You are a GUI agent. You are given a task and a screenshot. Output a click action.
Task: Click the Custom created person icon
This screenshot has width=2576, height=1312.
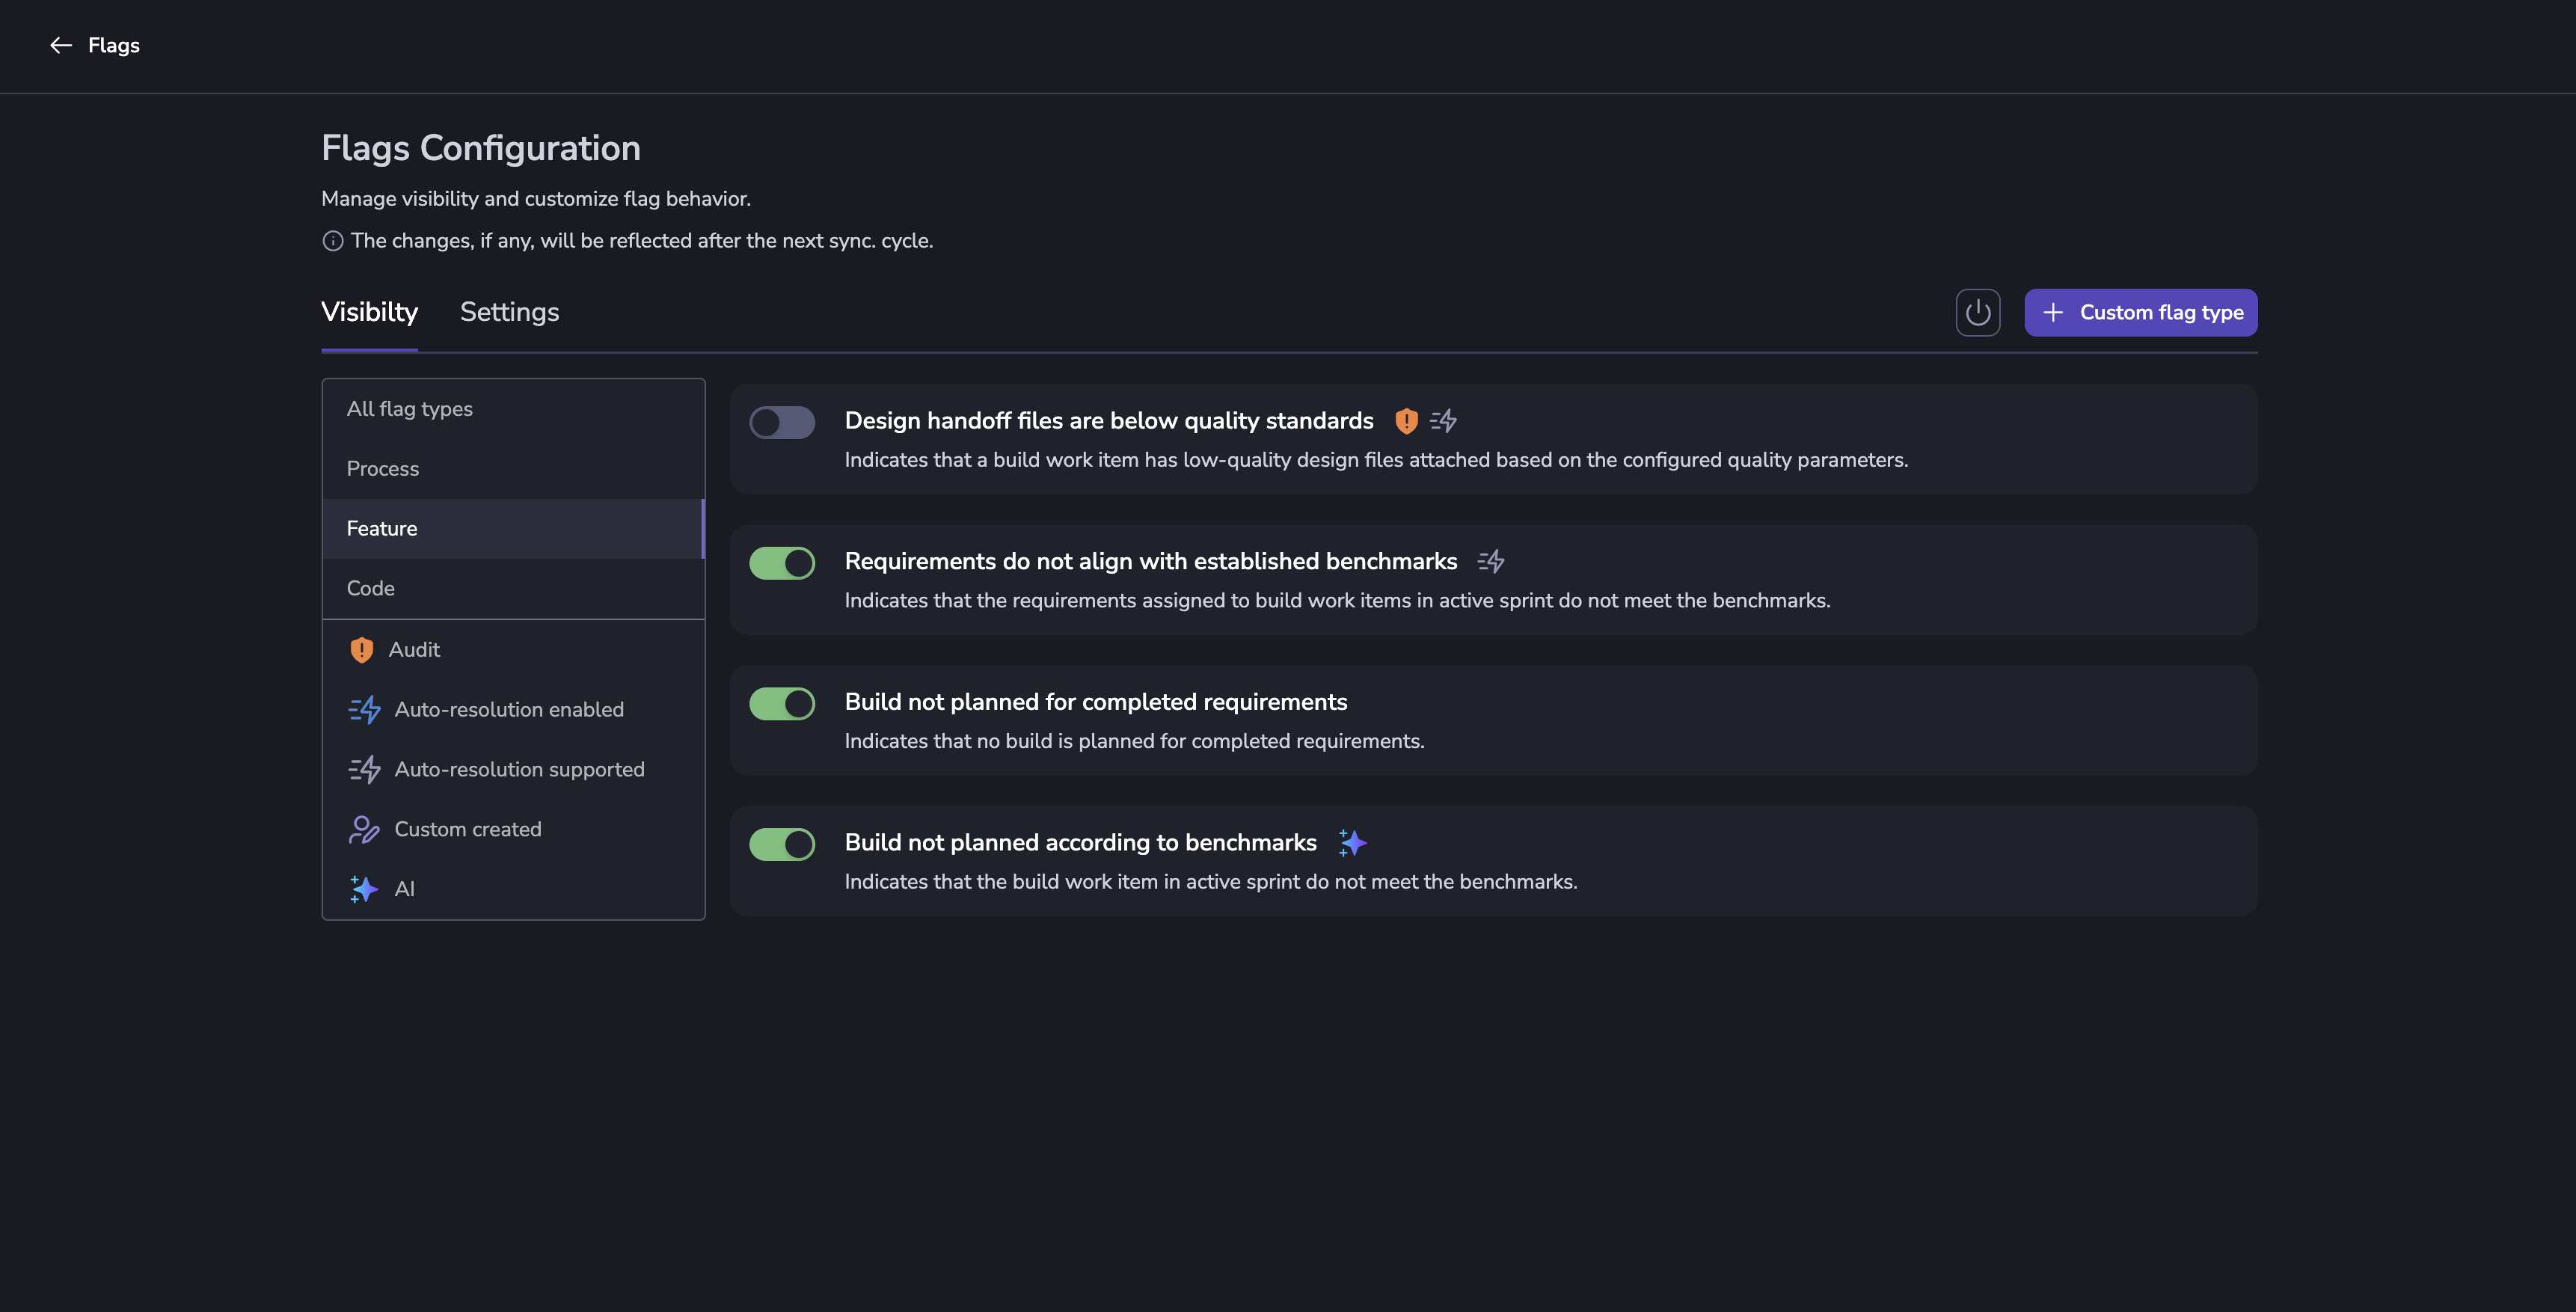point(364,829)
